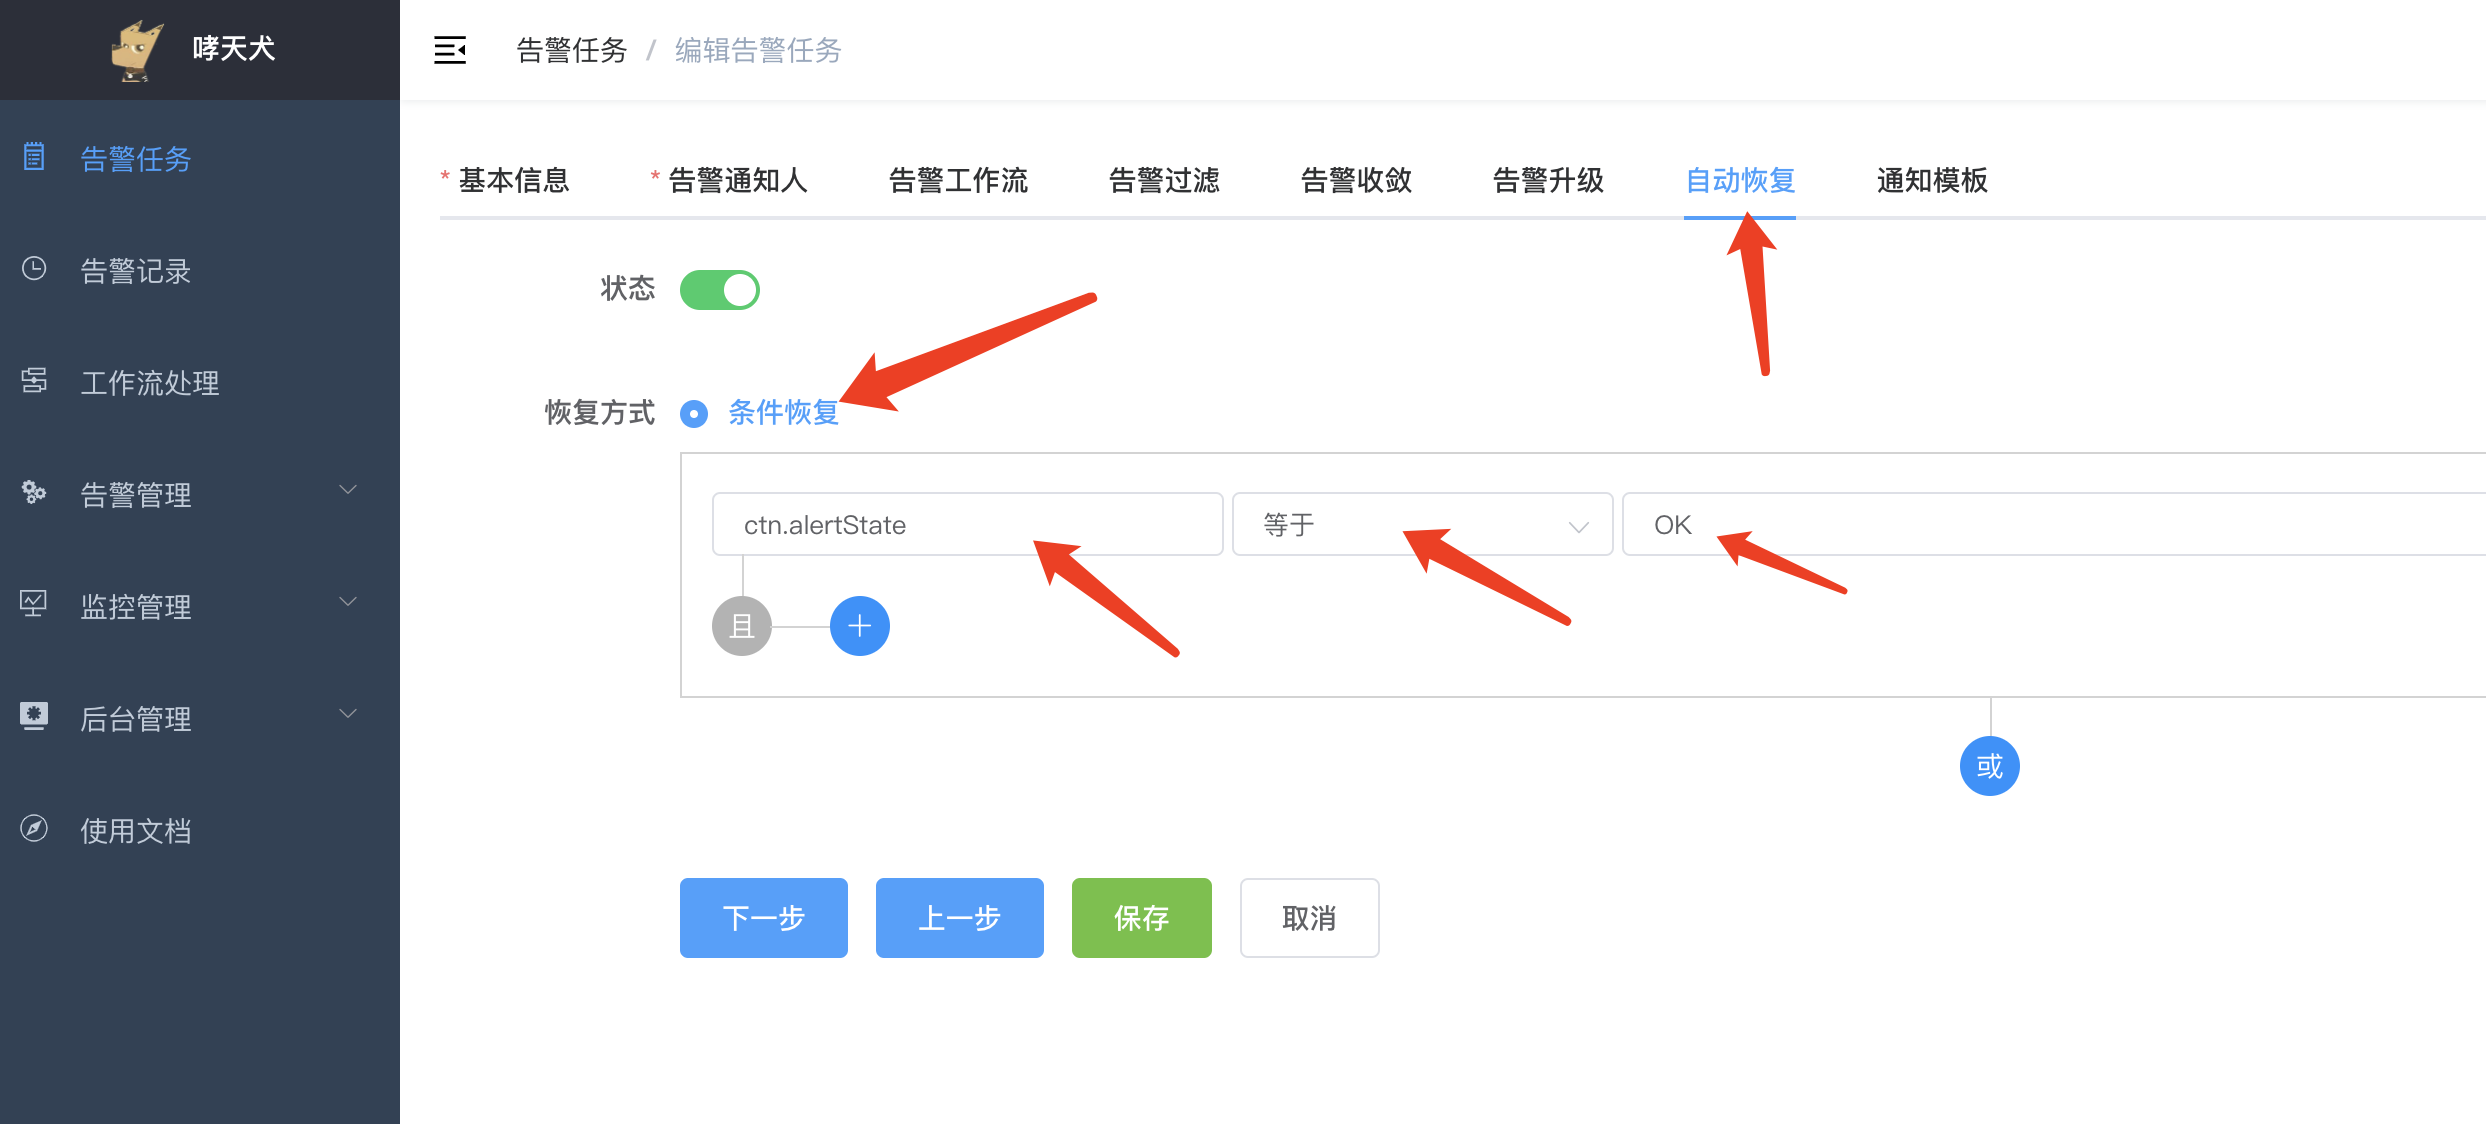Click the 下一步 button
Screen dimensions: 2486x1124
click(764, 918)
